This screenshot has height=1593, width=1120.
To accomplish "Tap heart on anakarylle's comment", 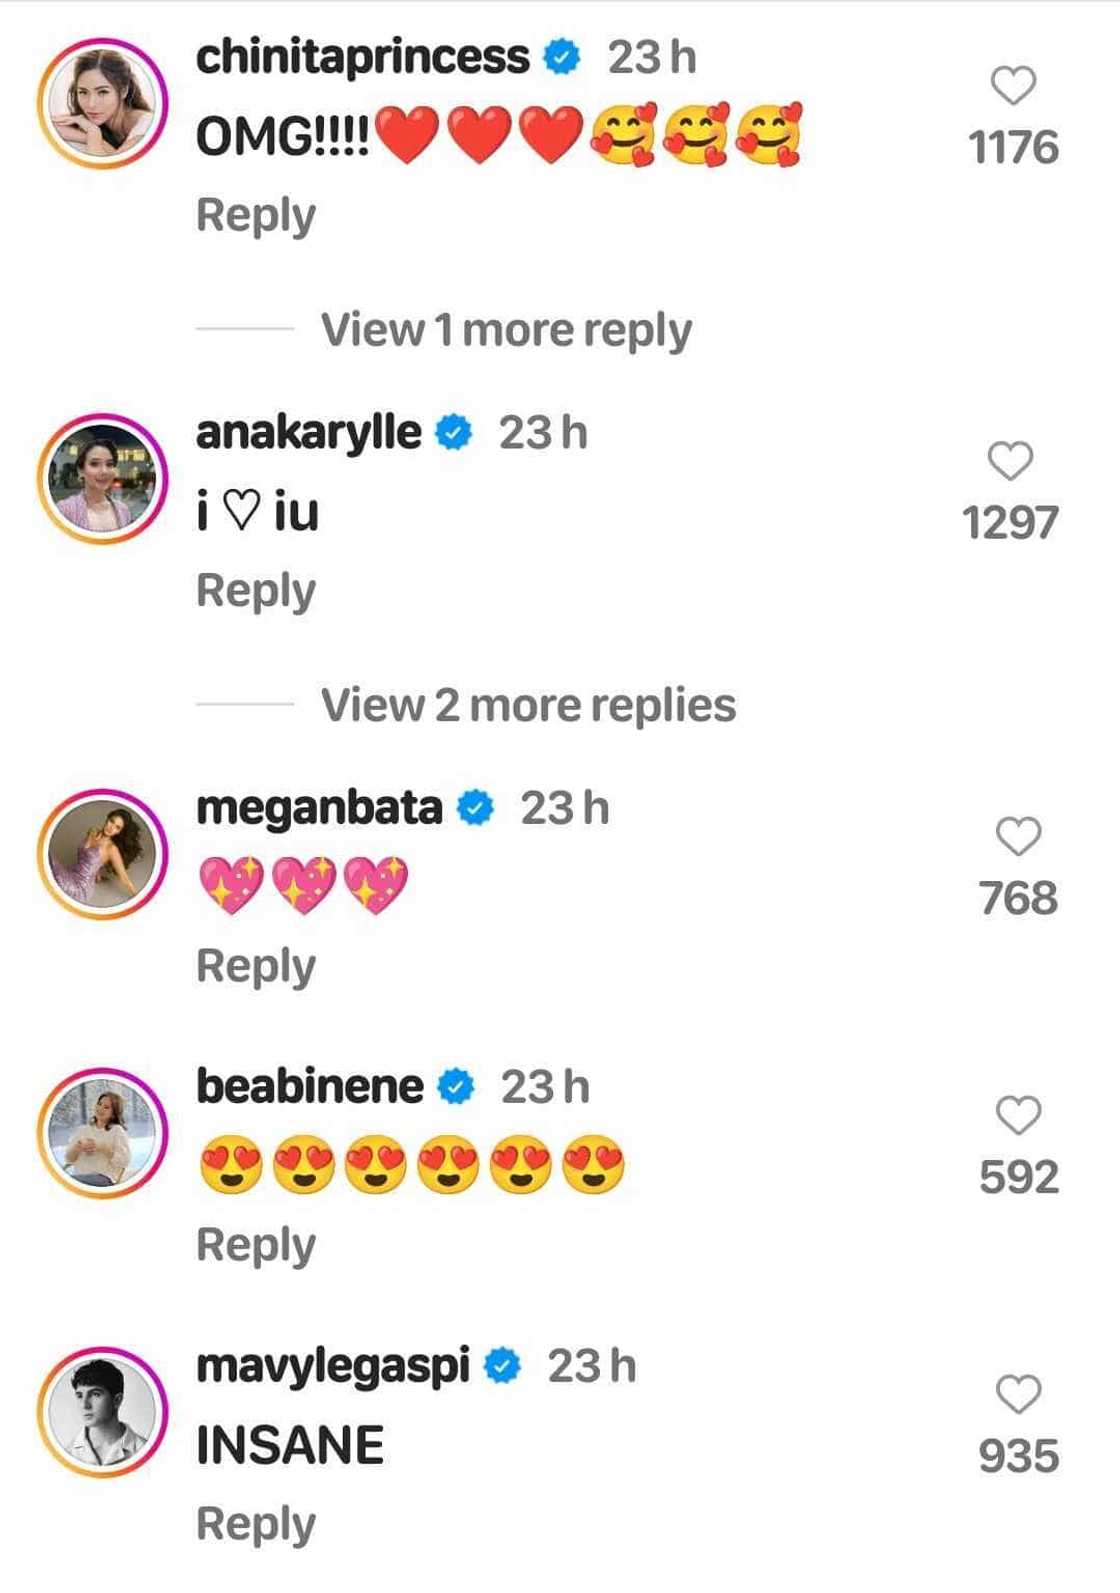I will [x=1010, y=461].
